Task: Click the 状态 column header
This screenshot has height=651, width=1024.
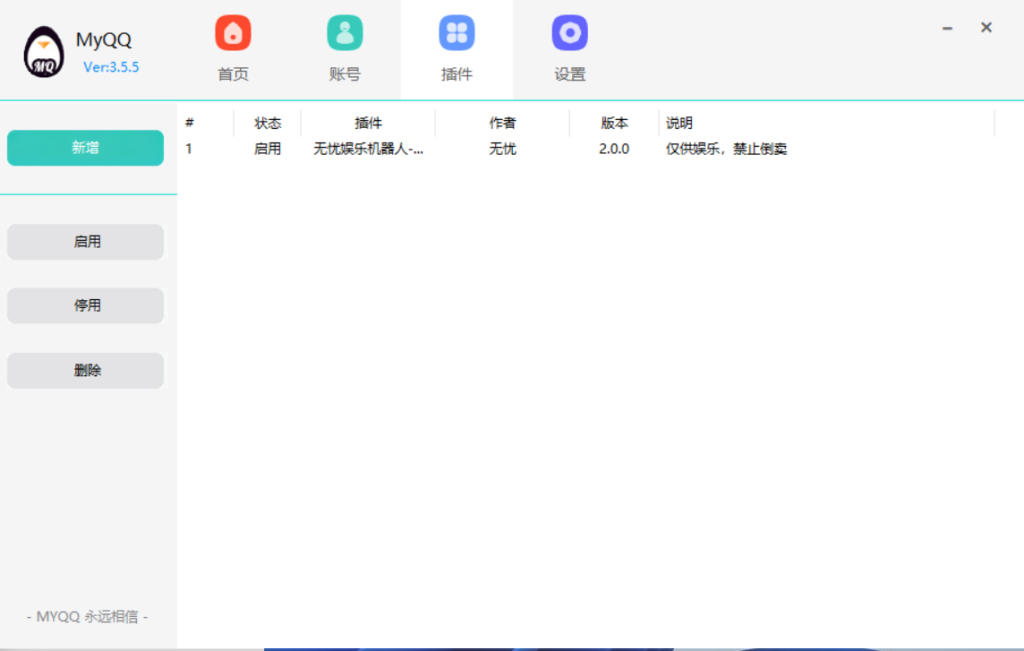Action: coord(268,124)
